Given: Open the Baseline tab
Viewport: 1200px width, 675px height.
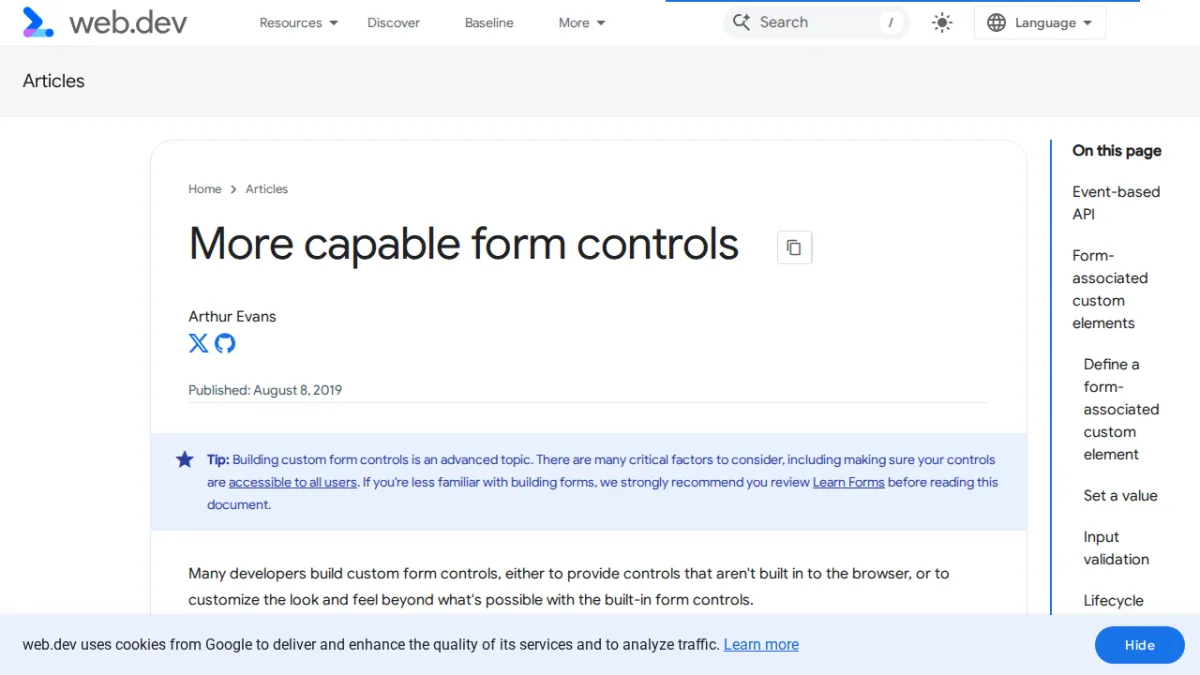Looking at the screenshot, I should 489,22.
